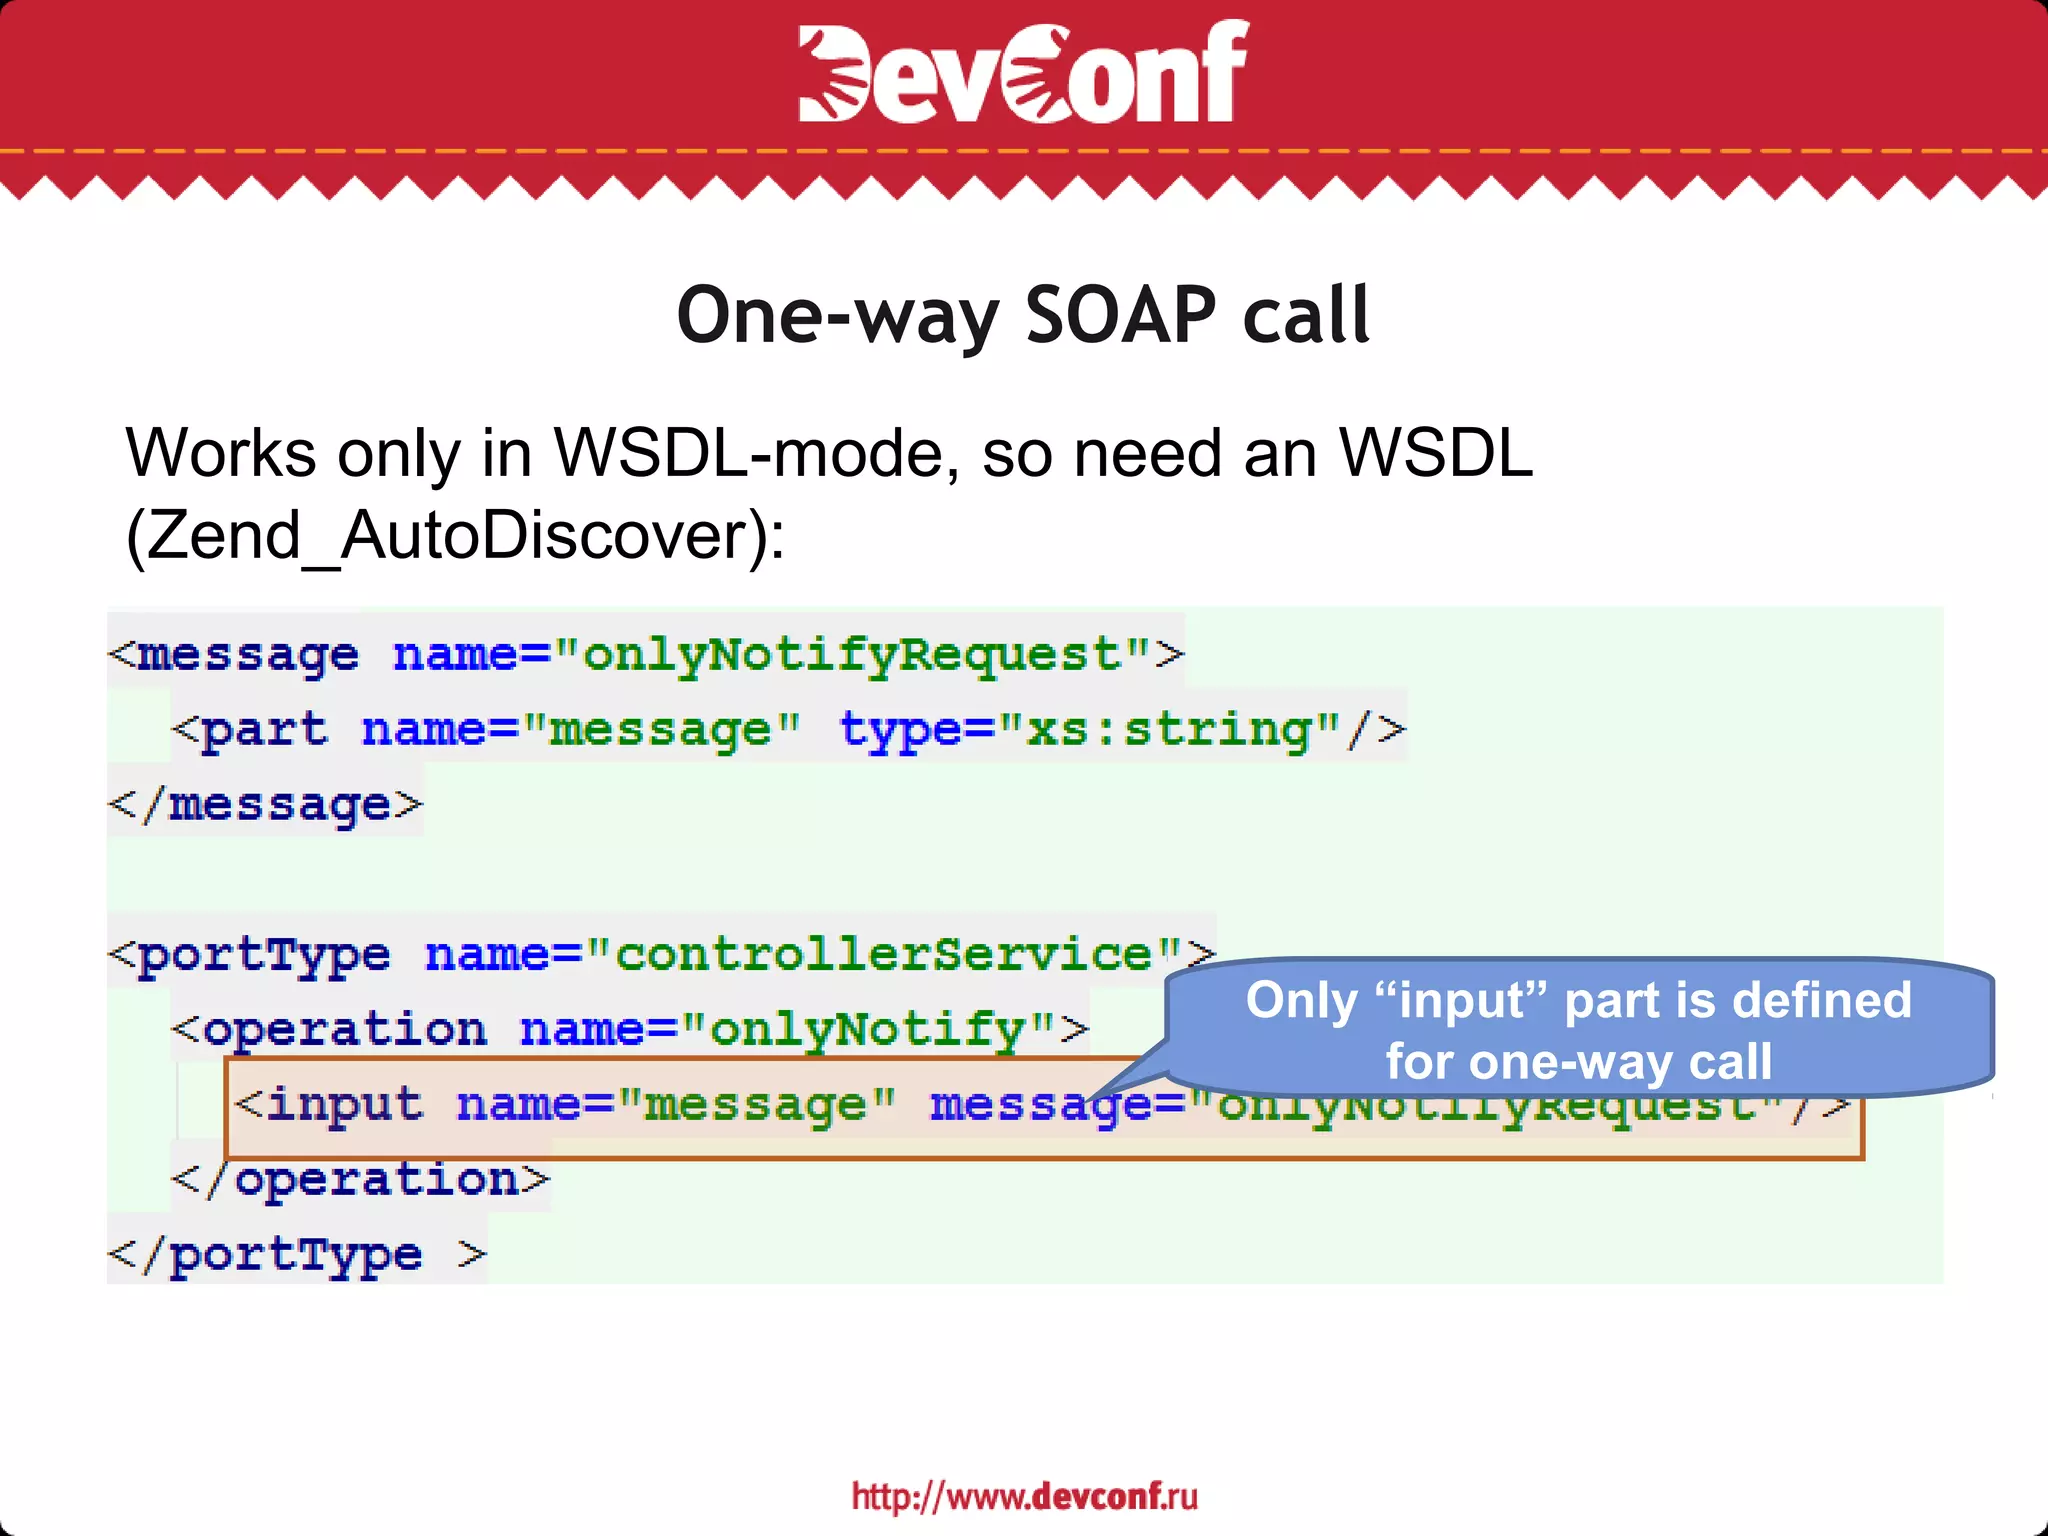Viewport: 2048px width, 1536px height.
Task: Click the '(Zend_AutoDiscover):' text line
Action: click(455, 537)
